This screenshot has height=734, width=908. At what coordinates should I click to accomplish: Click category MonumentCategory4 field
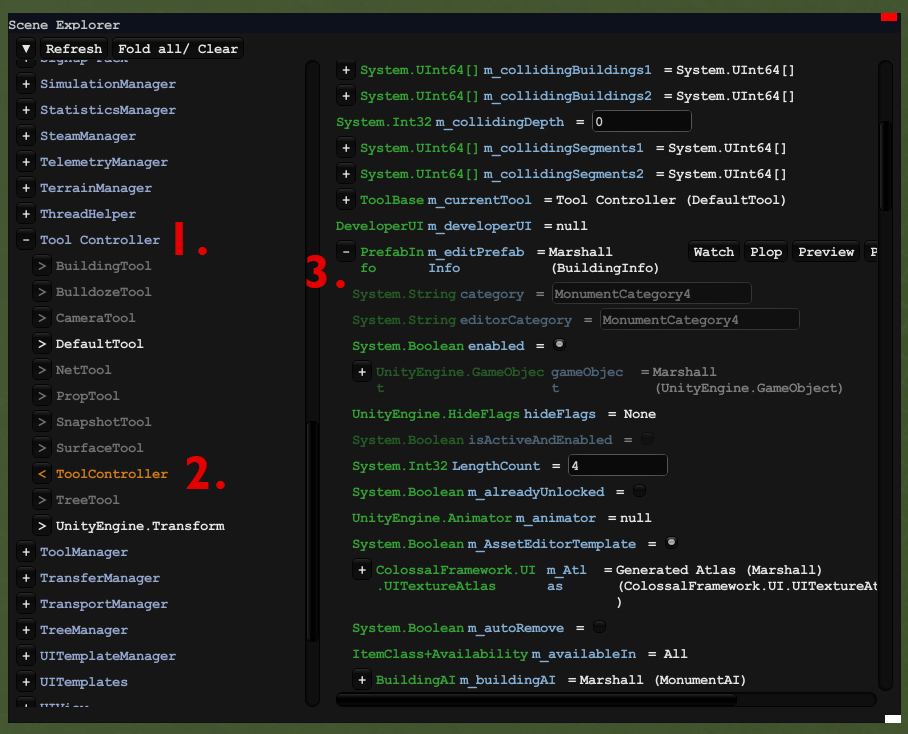point(651,293)
